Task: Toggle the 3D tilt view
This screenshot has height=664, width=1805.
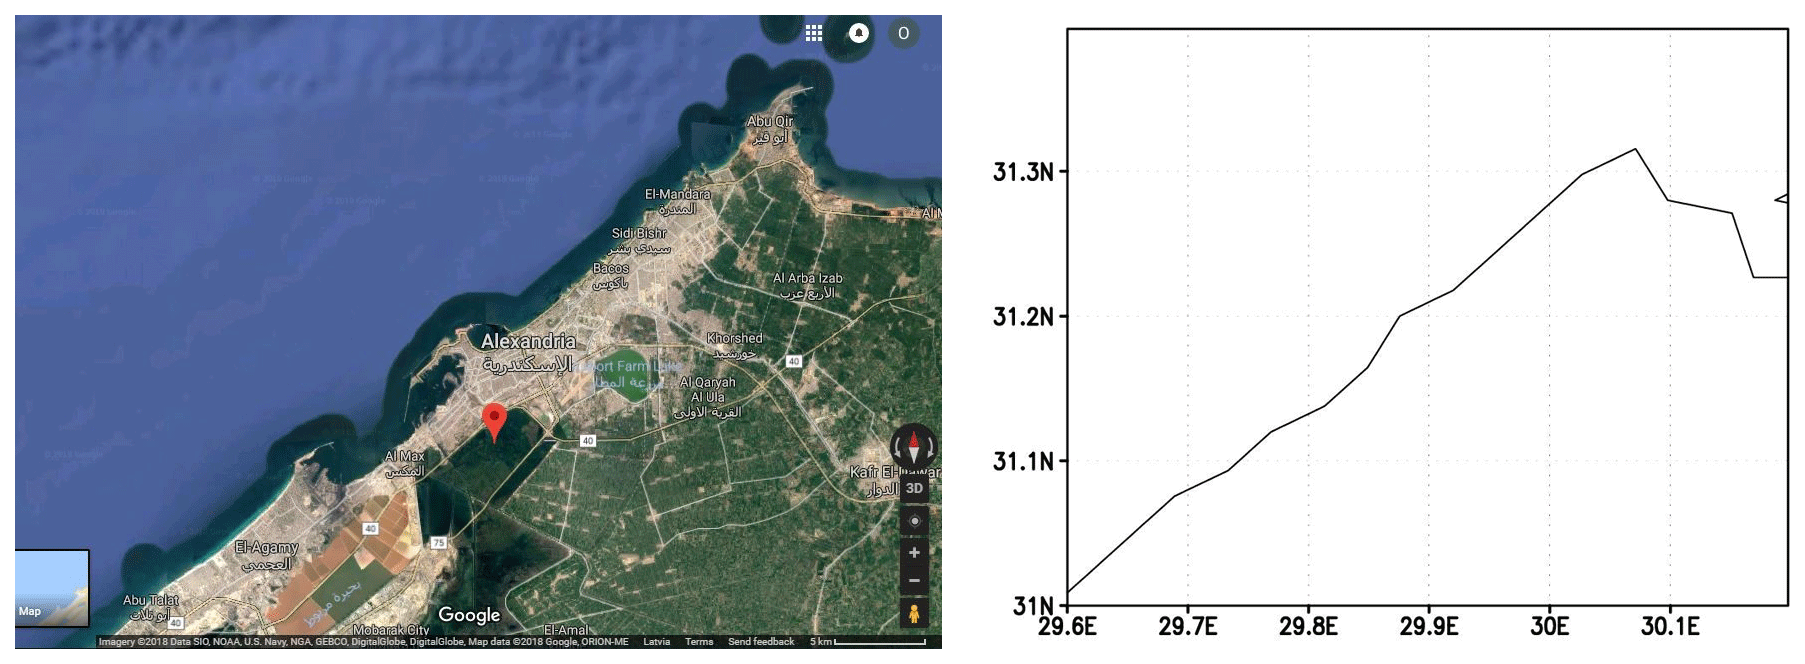Action: (x=914, y=488)
